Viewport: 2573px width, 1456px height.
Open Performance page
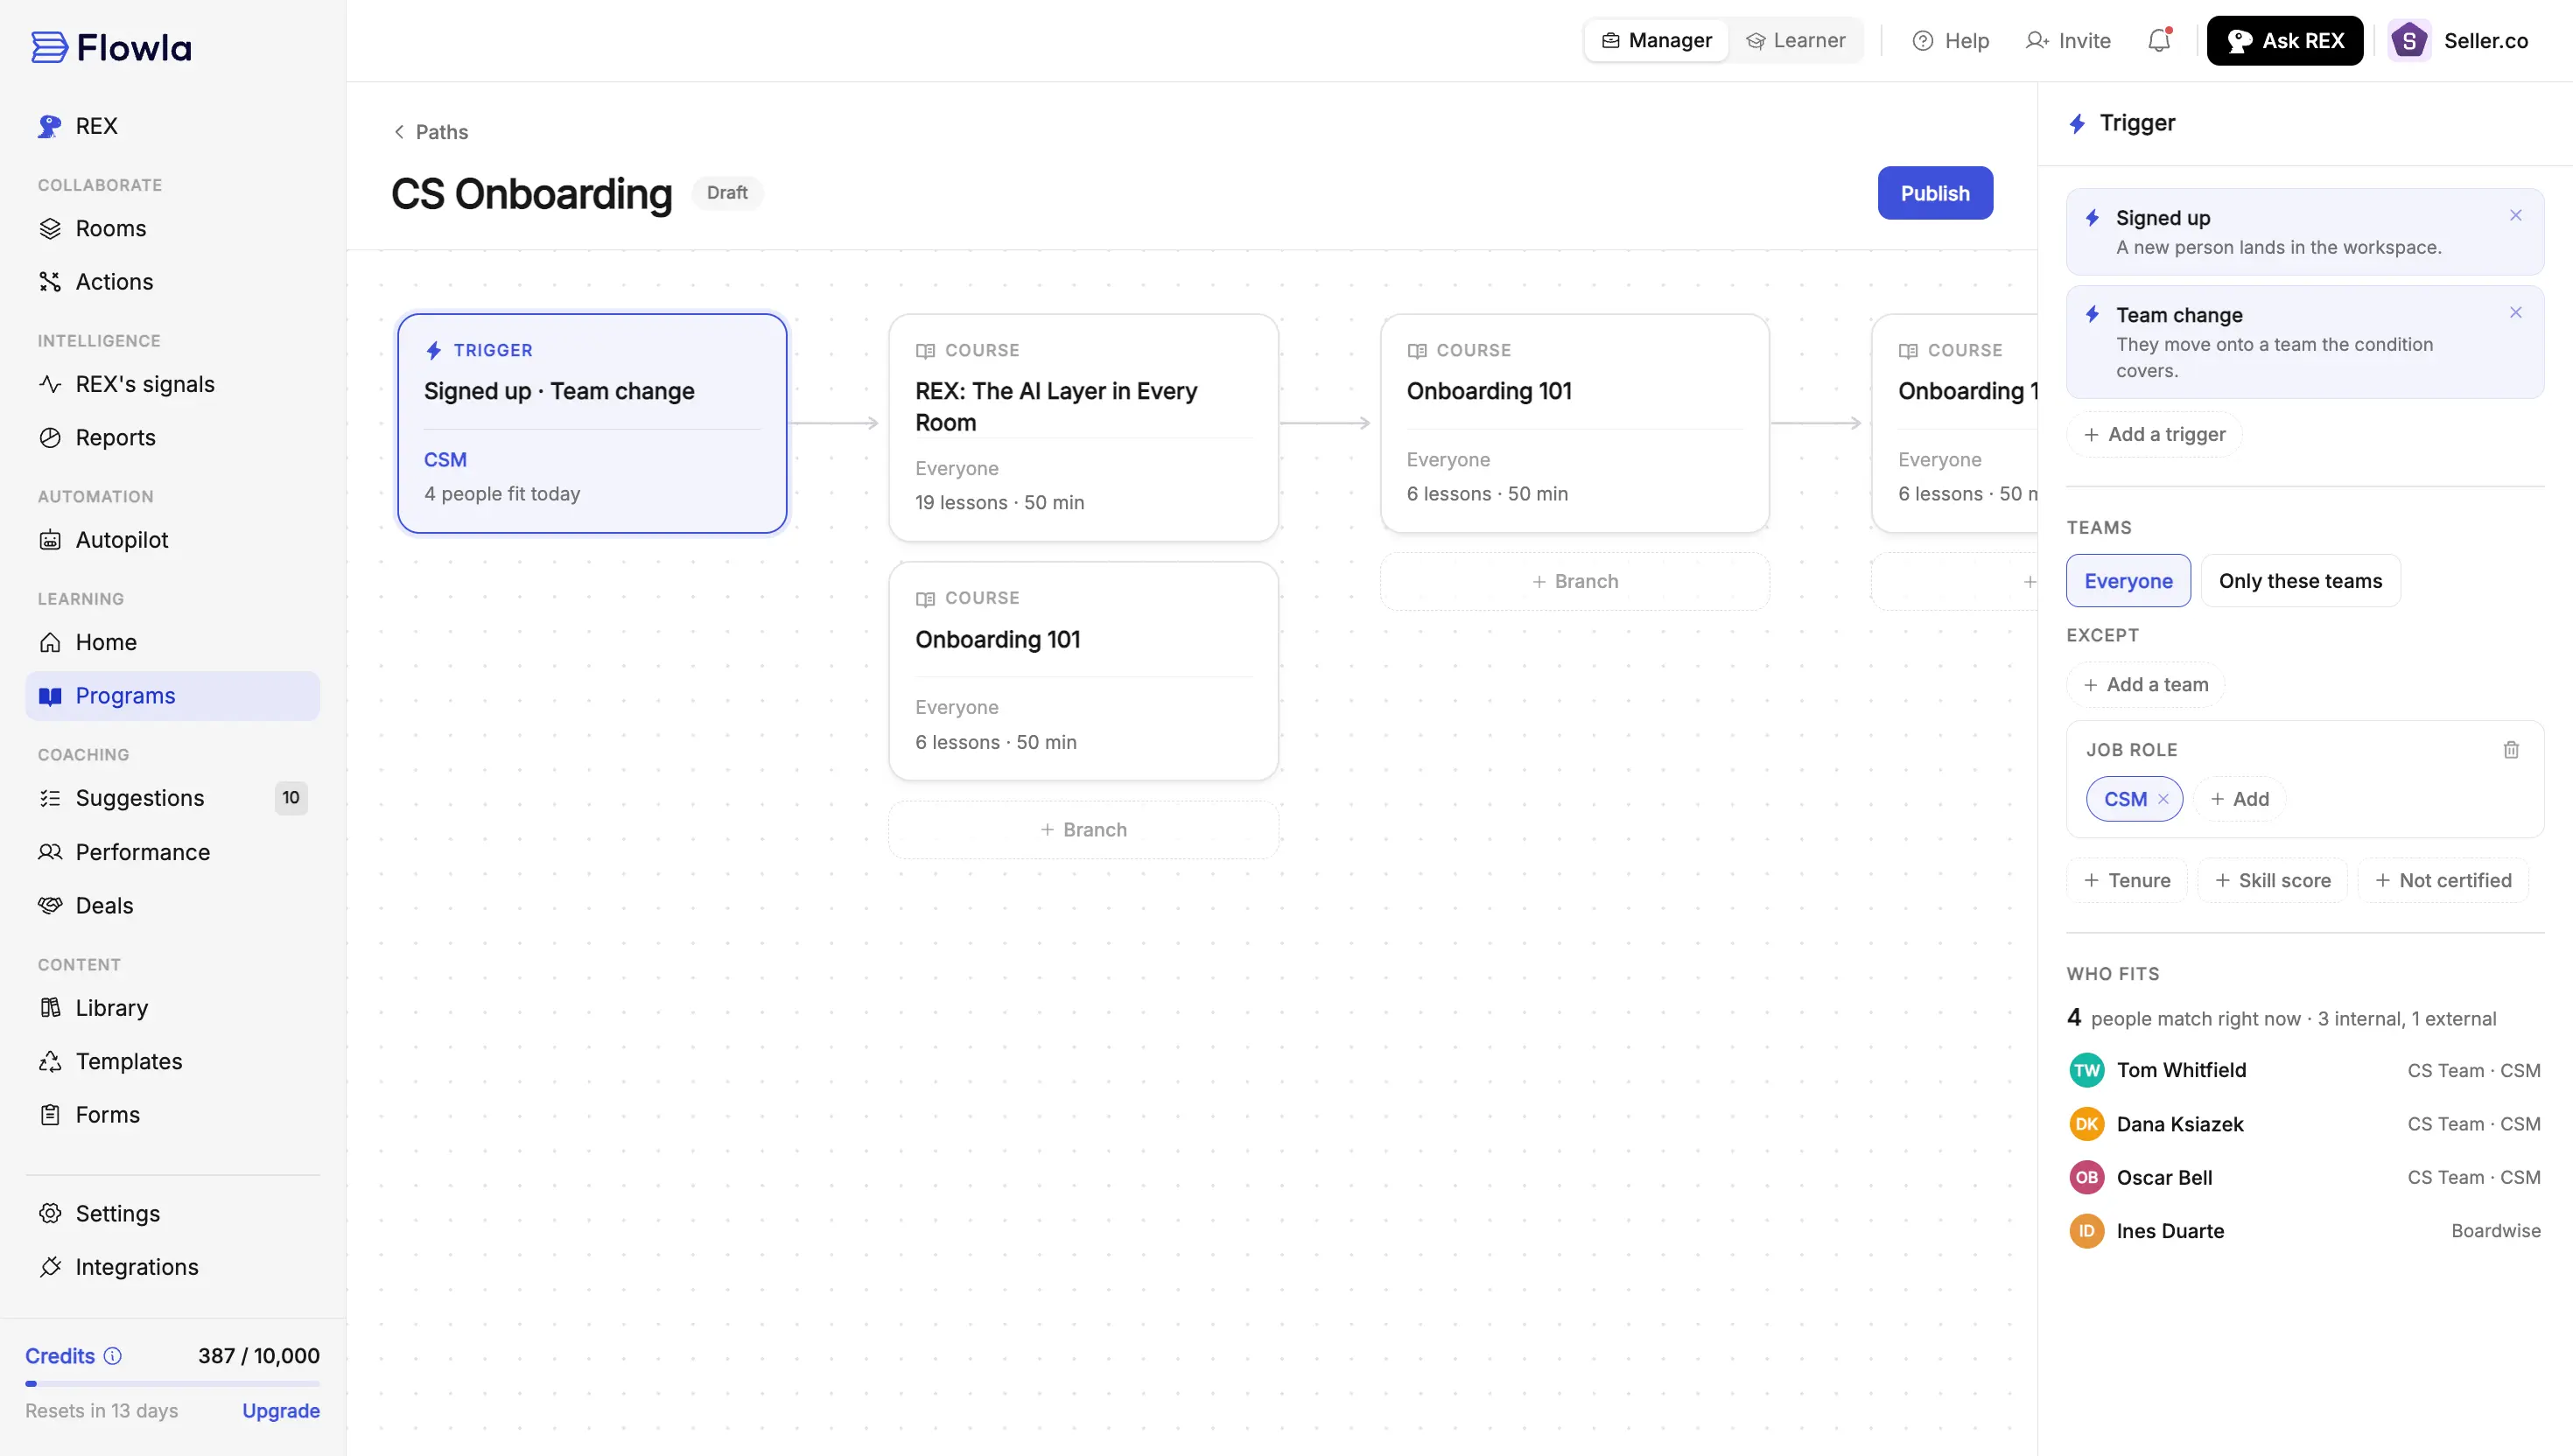(x=172, y=852)
